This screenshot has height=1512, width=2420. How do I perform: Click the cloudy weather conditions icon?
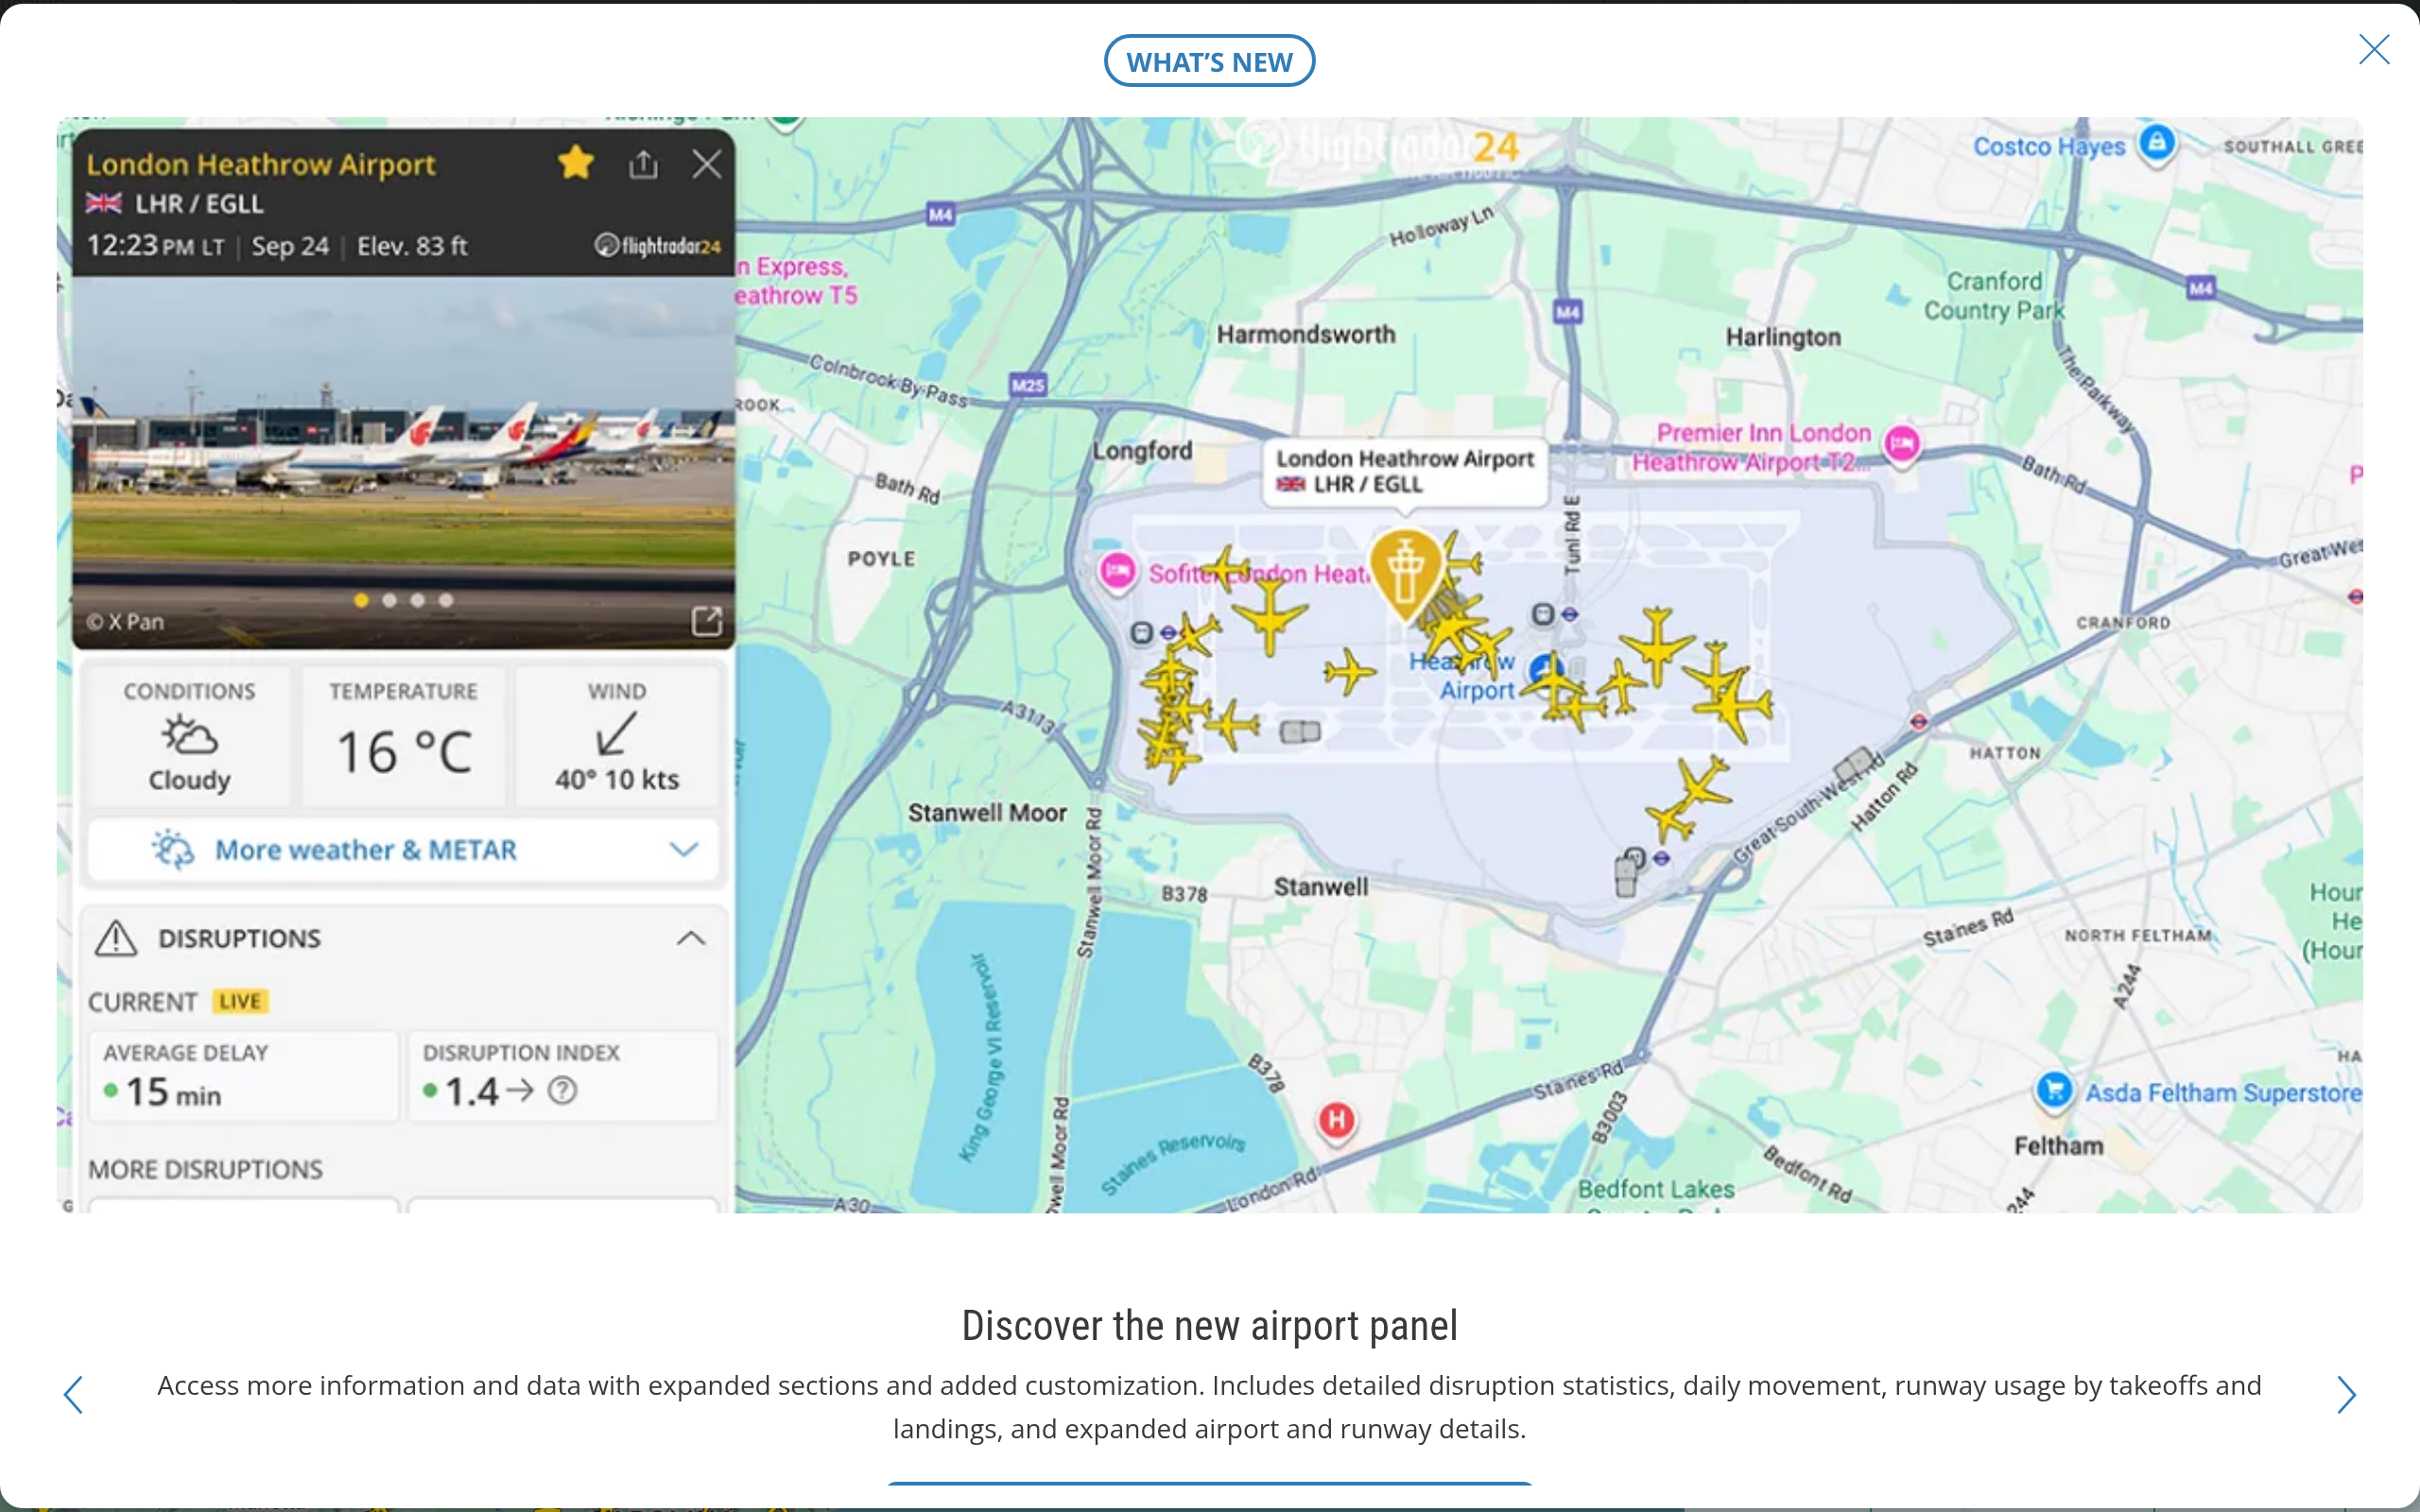click(189, 736)
